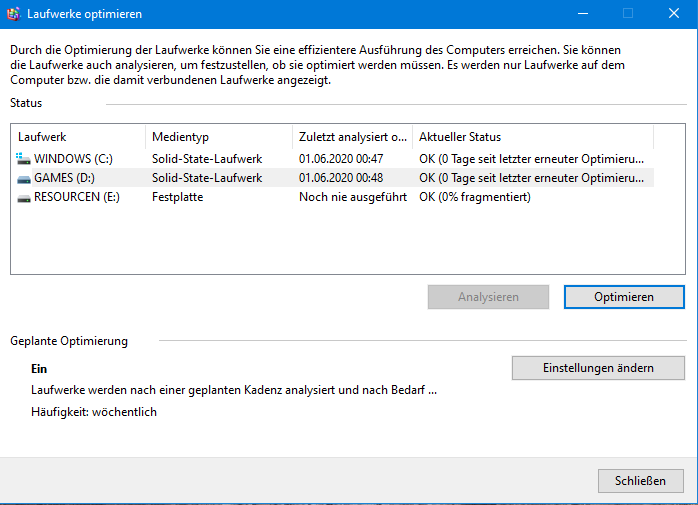Click the Zuletzt analysiert column header
Screen dimensions: 698x505
pos(353,137)
